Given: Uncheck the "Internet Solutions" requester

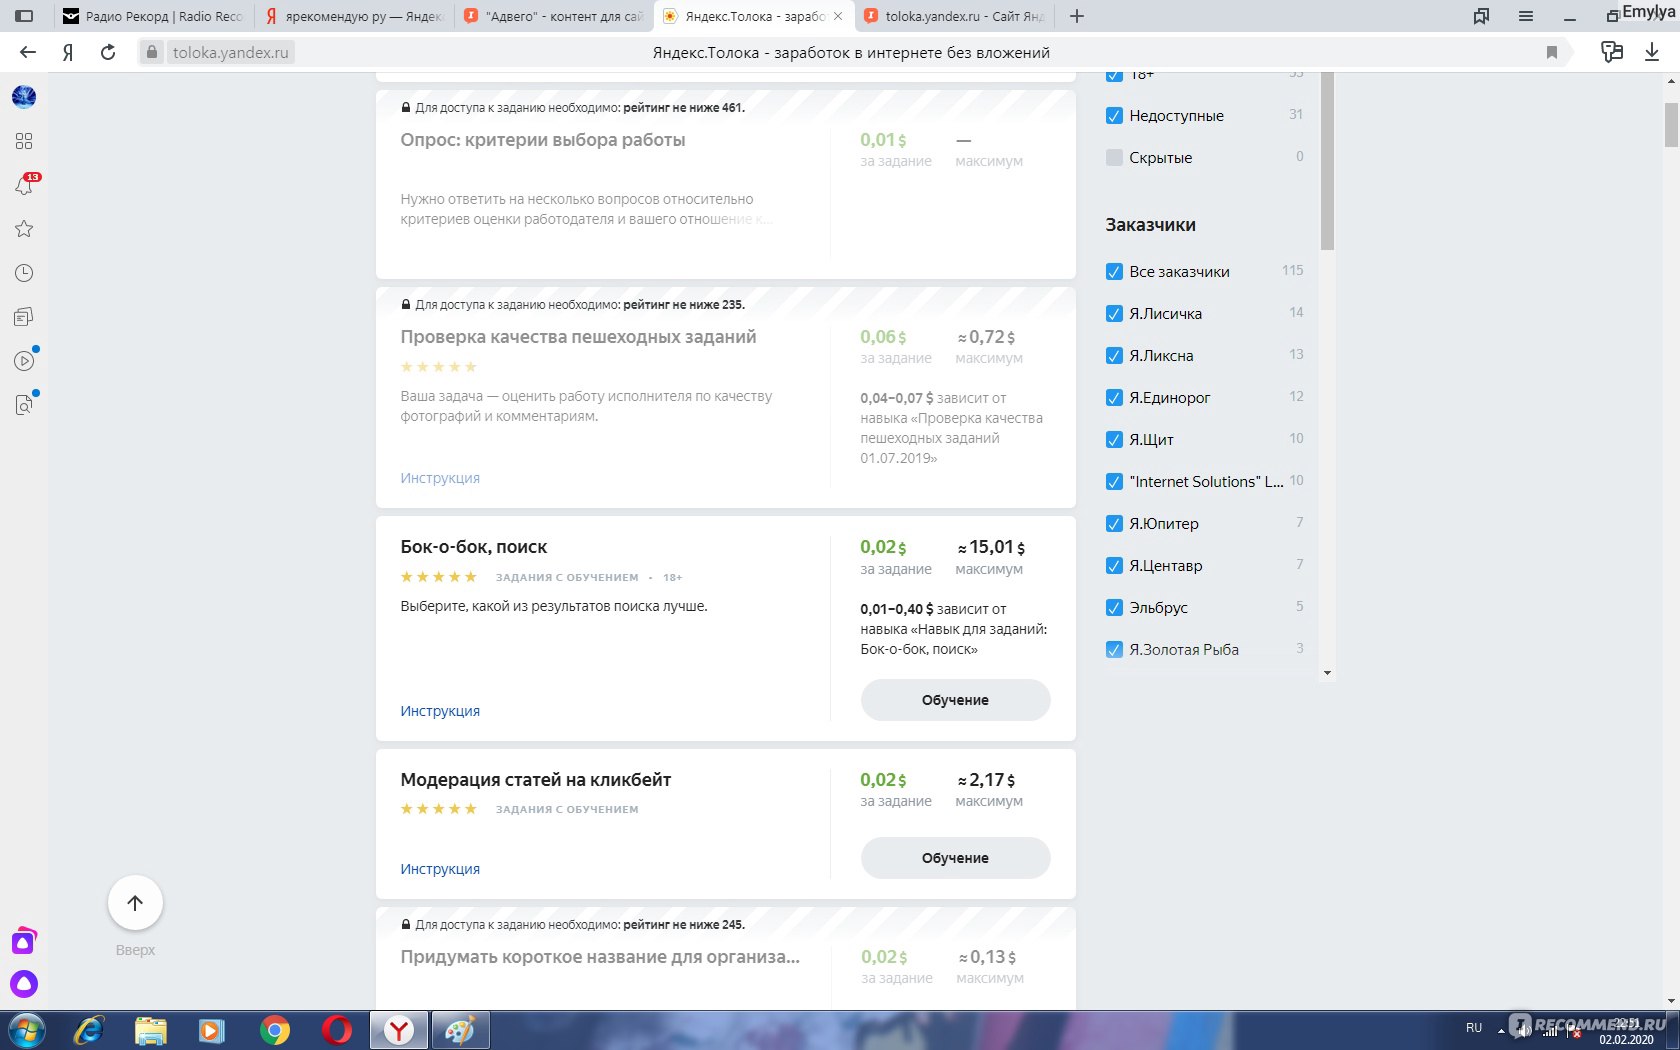Looking at the screenshot, I should pyautogui.click(x=1114, y=482).
